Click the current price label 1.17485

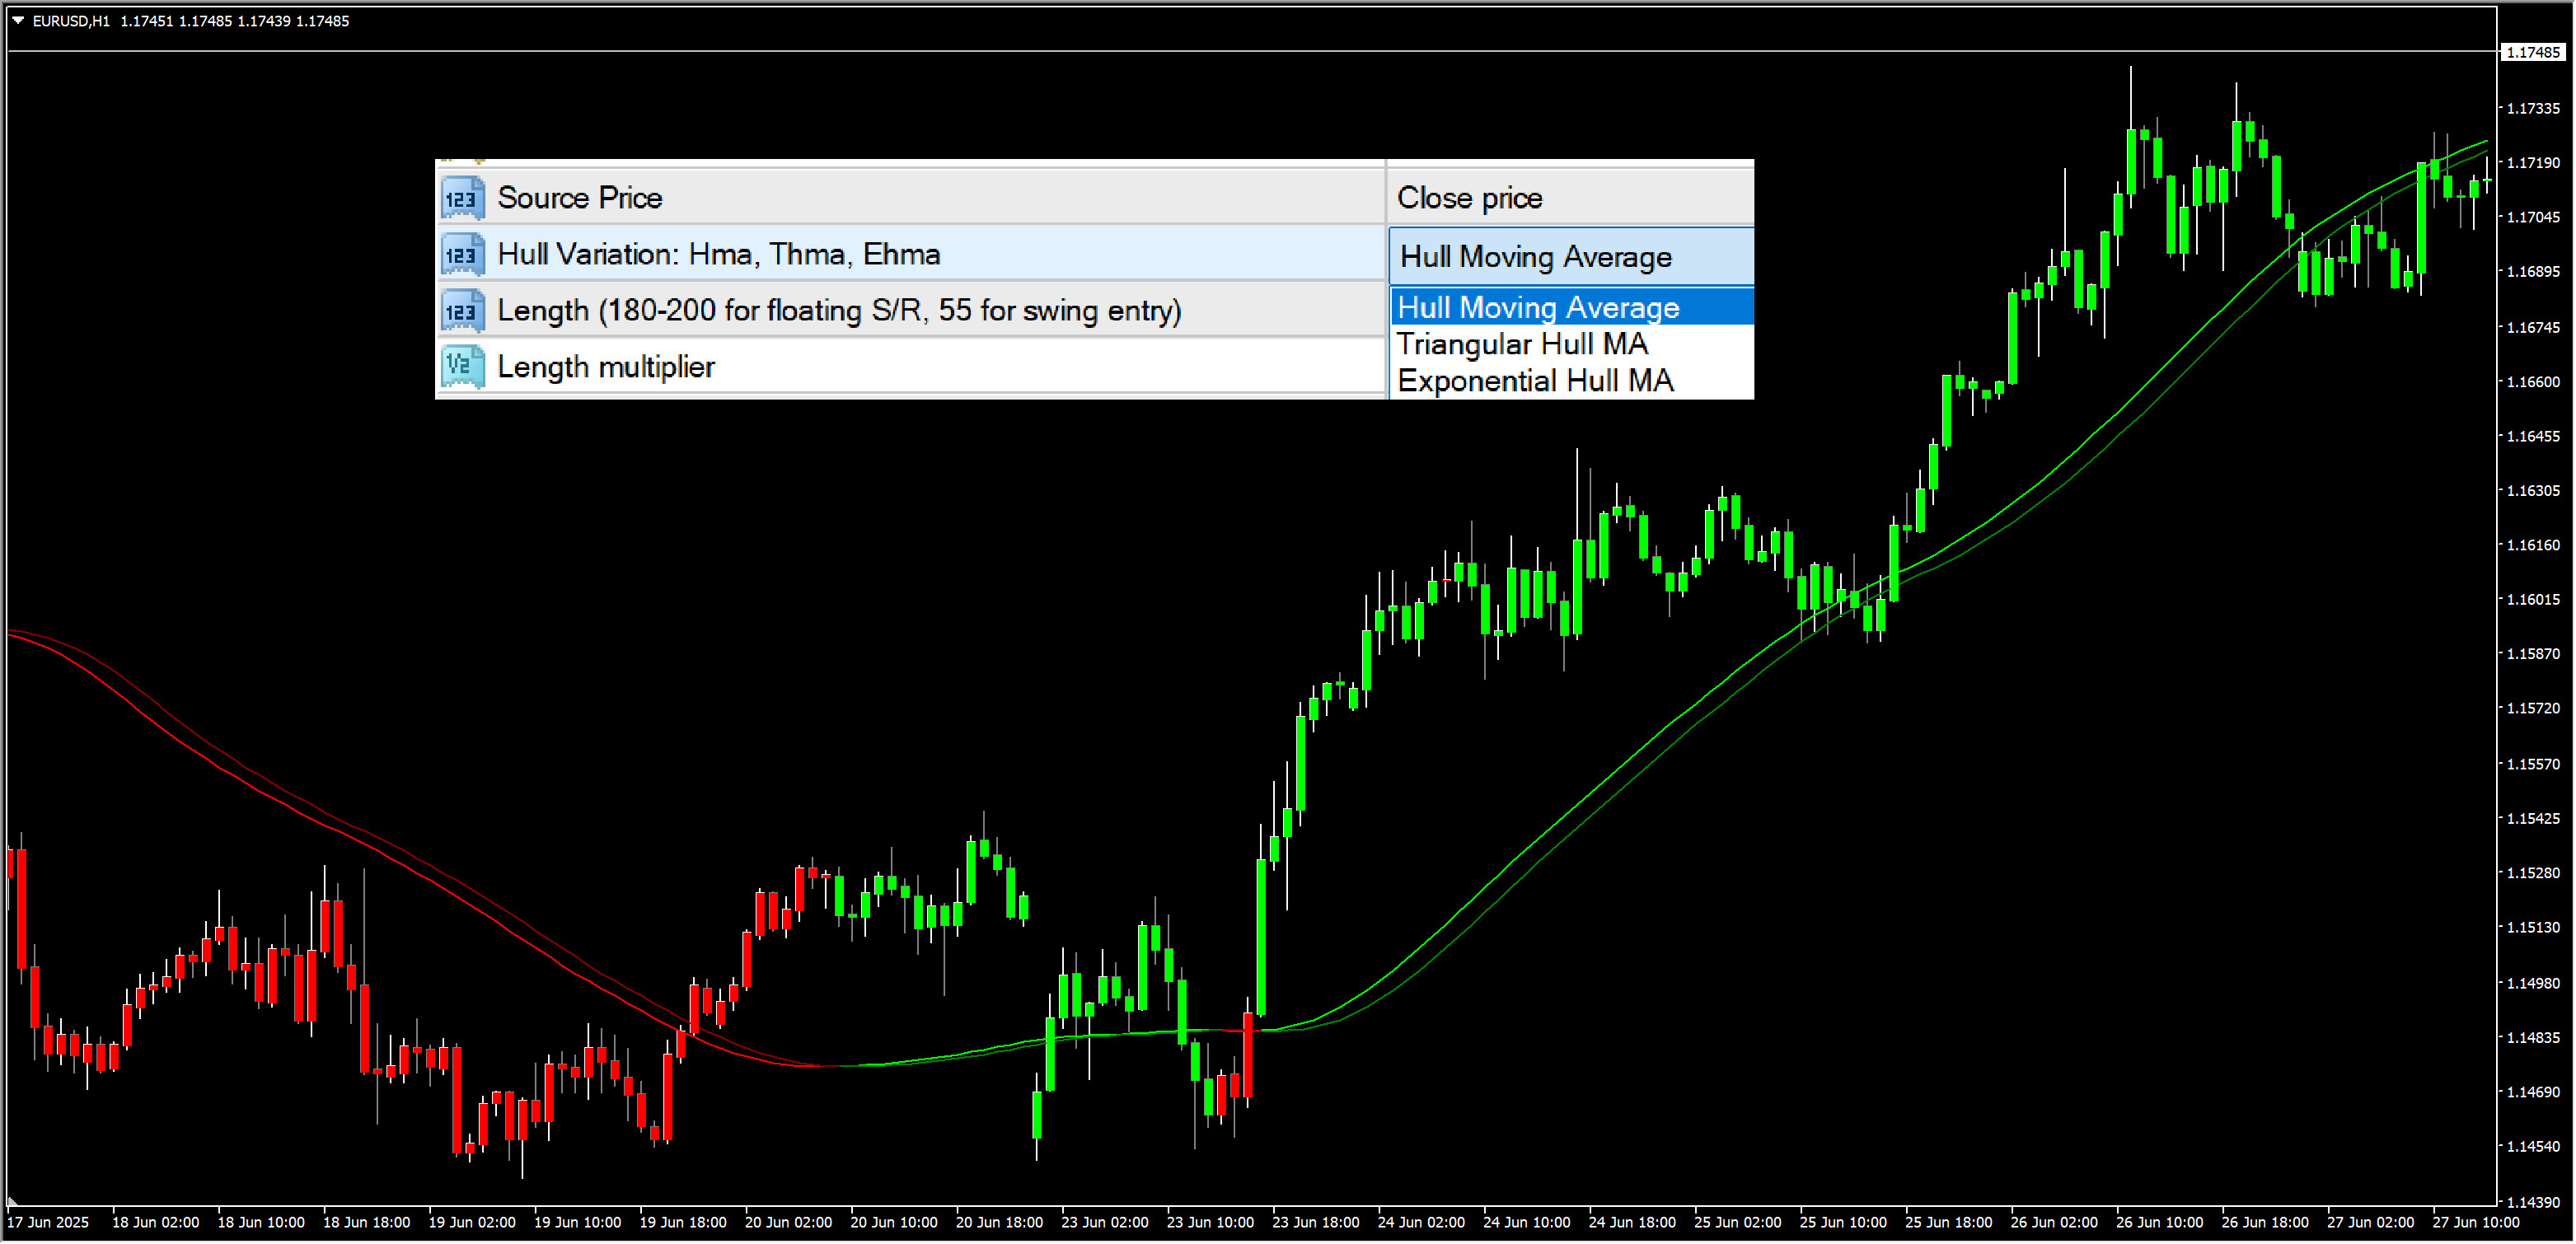tap(2533, 52)
